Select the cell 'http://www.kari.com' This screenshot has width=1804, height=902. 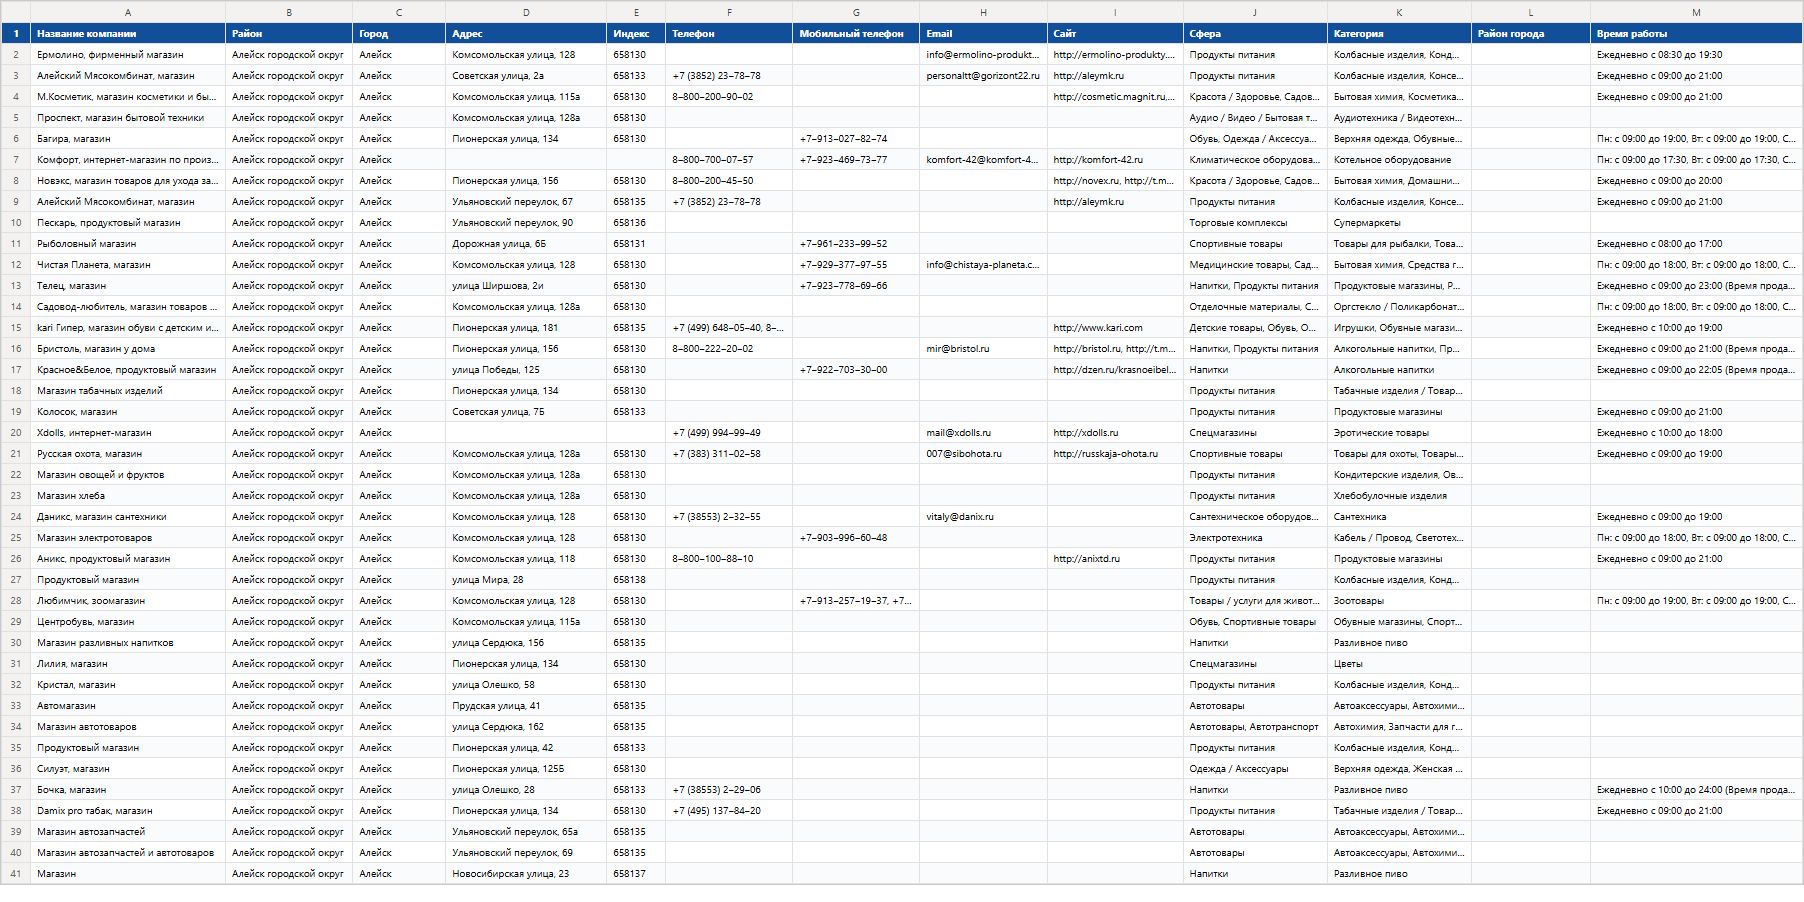click(1115, 328)
